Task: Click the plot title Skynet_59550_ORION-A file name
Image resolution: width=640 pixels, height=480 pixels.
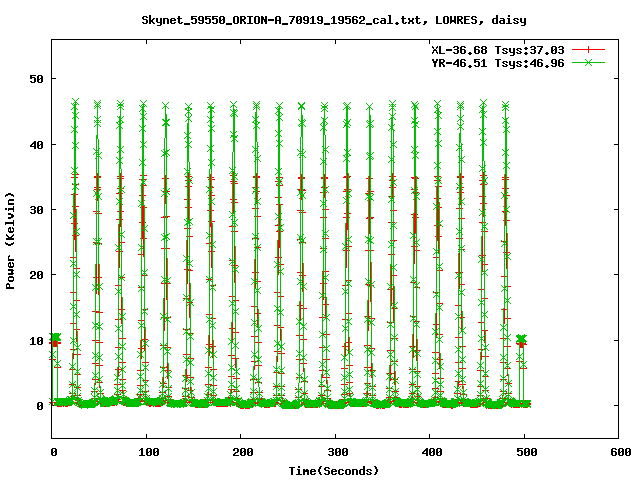Action: click(281, 20)
